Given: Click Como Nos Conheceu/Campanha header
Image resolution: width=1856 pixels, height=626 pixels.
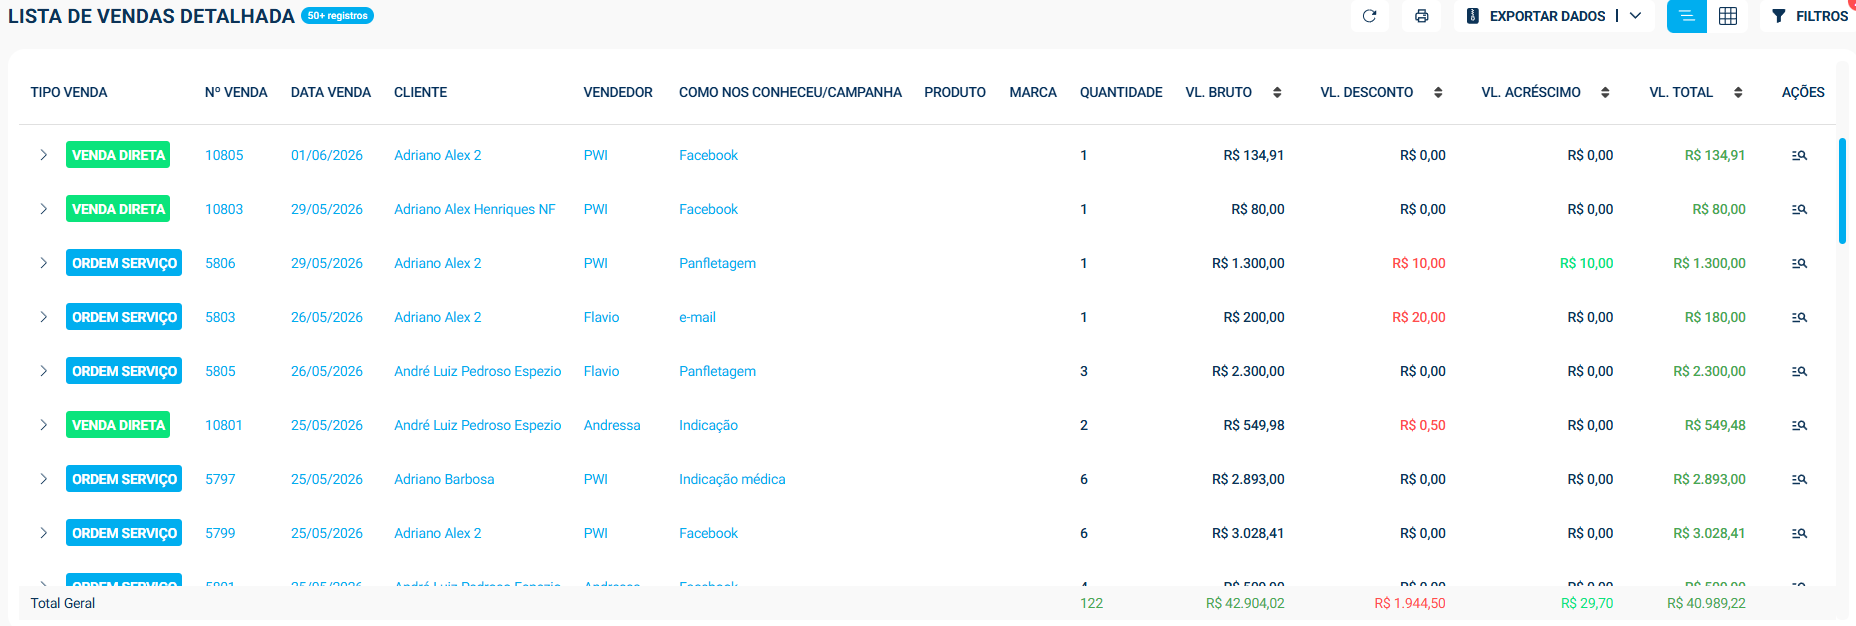Looking at the screenshot, I should [790, 92].
